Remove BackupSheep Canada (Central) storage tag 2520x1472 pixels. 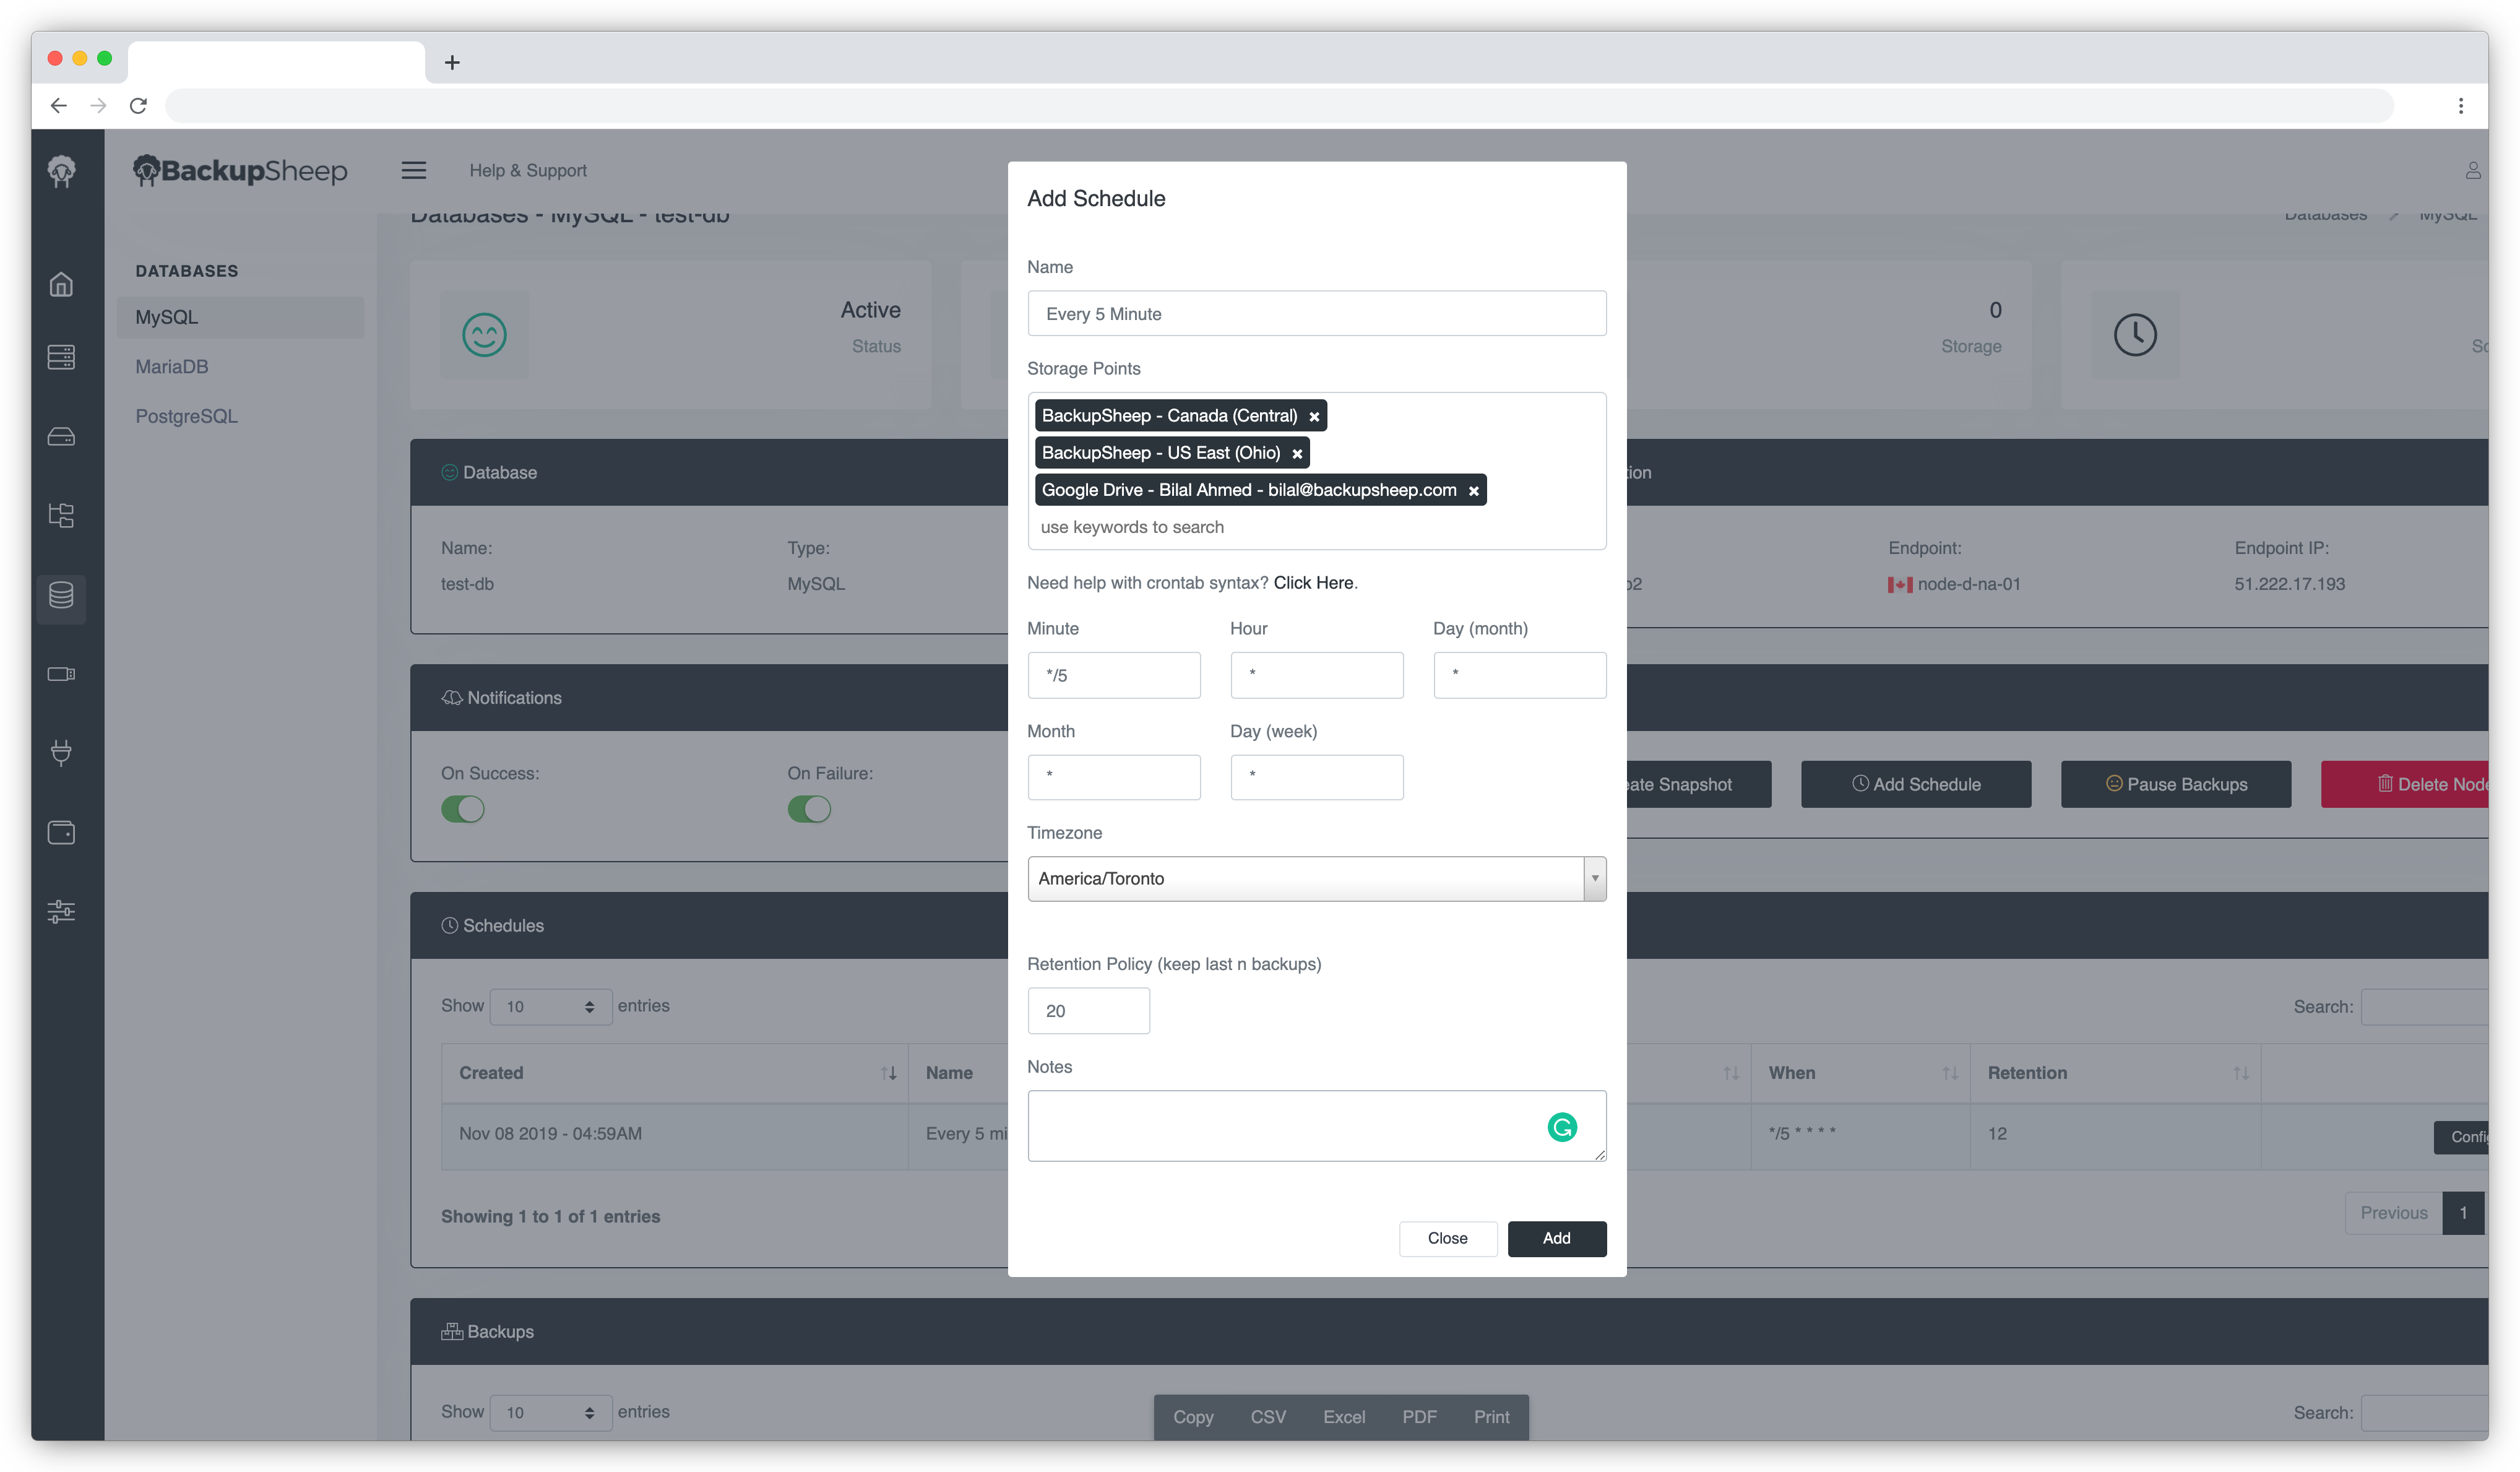tap(1314, 417)
